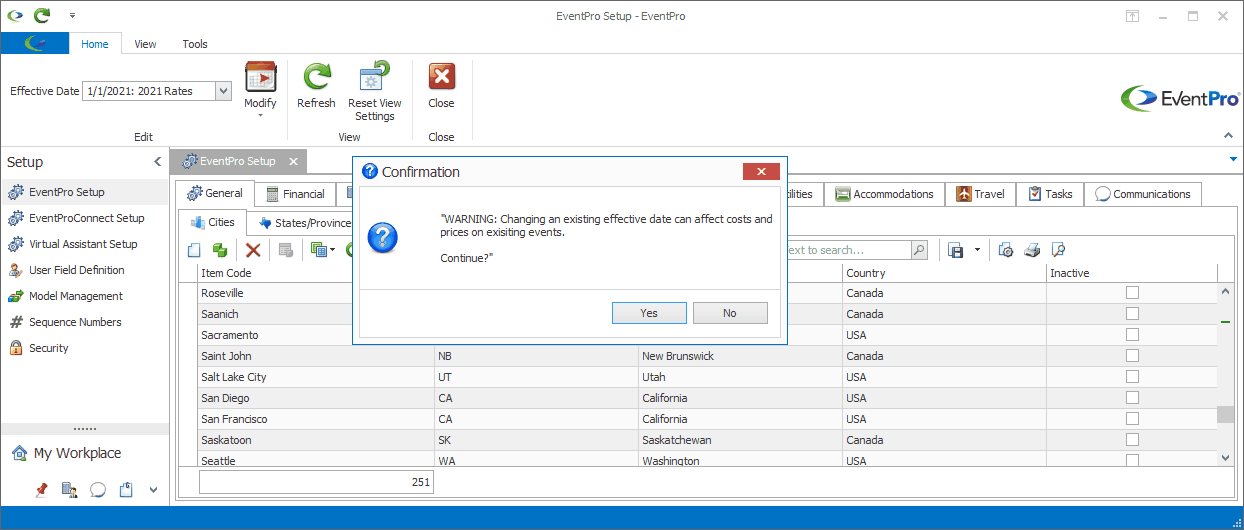This screenshot has height=530, width=1244.
Task: Select the Tasks setup tab
Action: 1050,194
